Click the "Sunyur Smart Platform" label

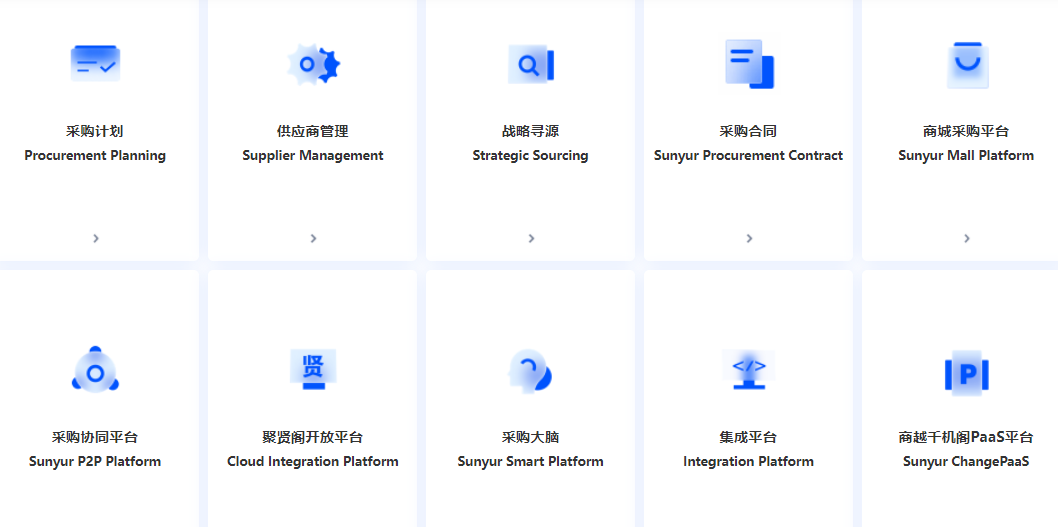click(x=530, y=462)
